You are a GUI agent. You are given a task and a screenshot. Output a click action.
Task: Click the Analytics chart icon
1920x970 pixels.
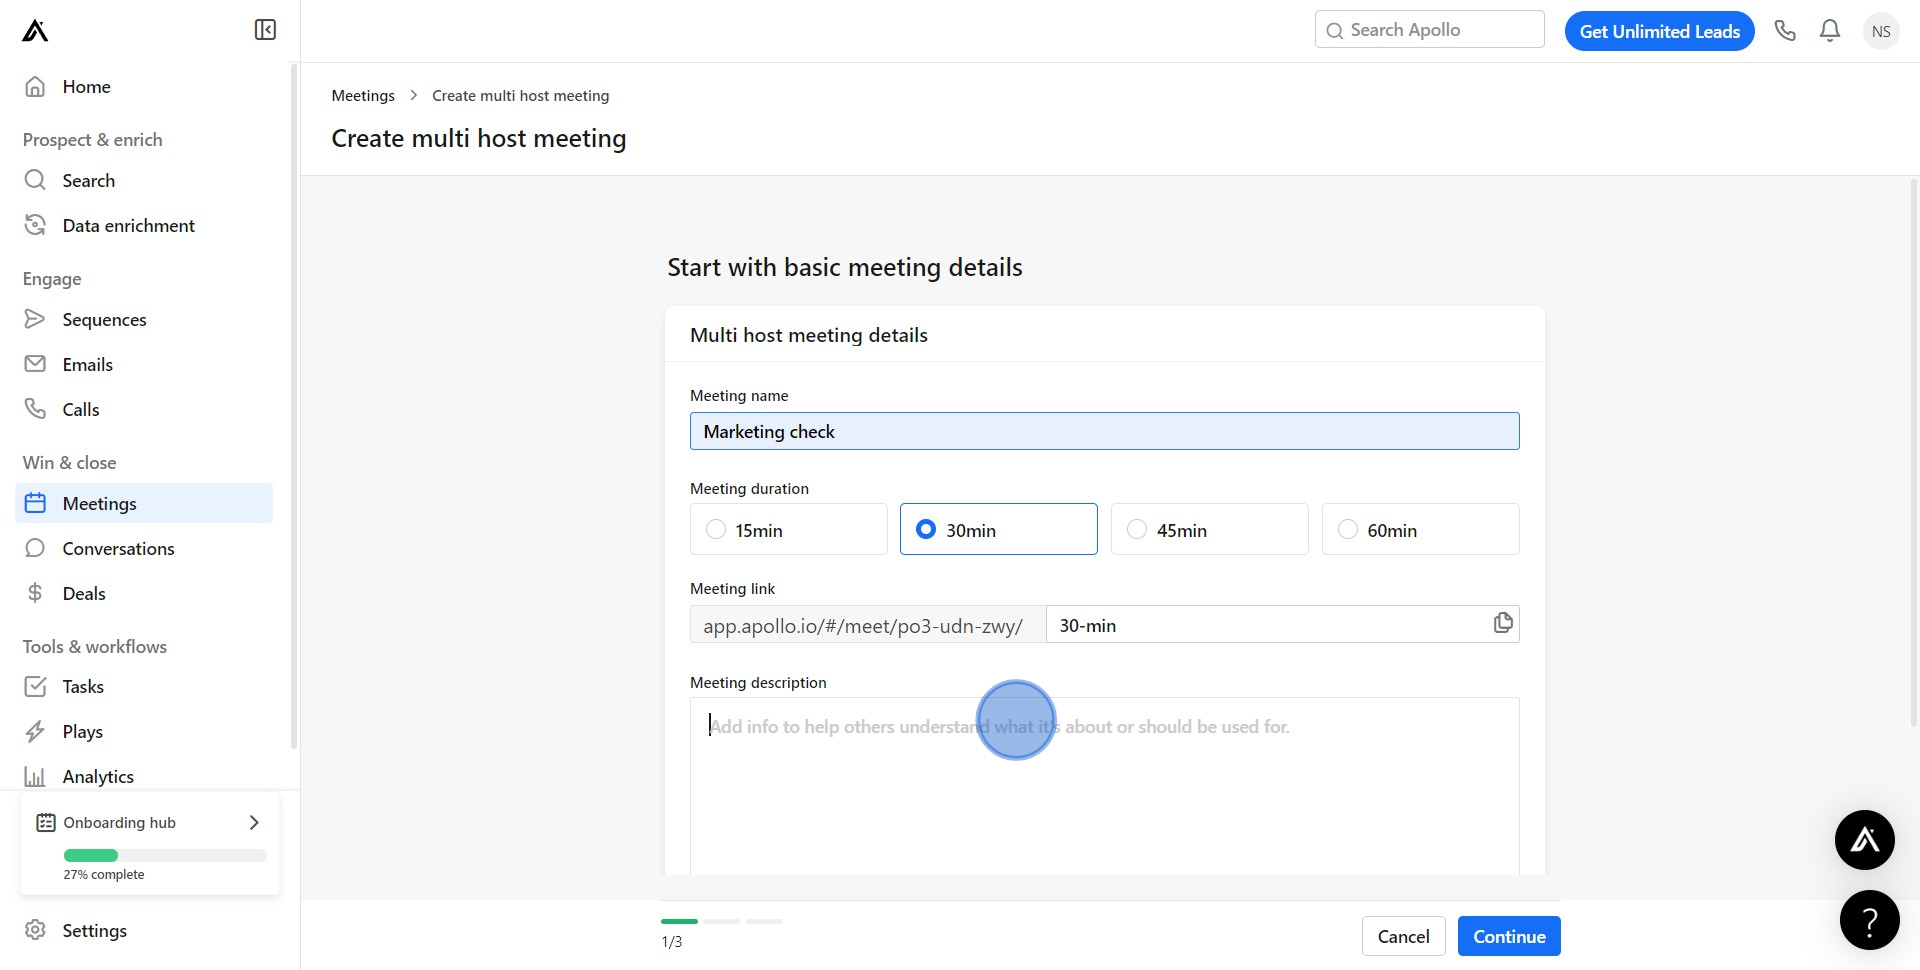[x=35, y=776]
